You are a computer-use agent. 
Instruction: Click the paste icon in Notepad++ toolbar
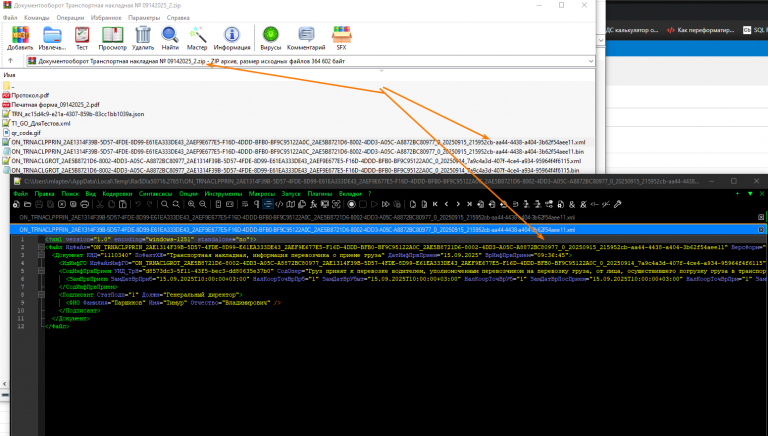click(x=123, y=204)
